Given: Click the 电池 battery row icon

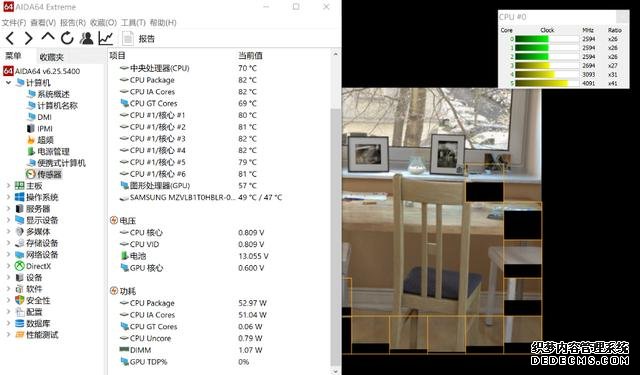Looking at the screenshot, I should [x=124, y=256].
